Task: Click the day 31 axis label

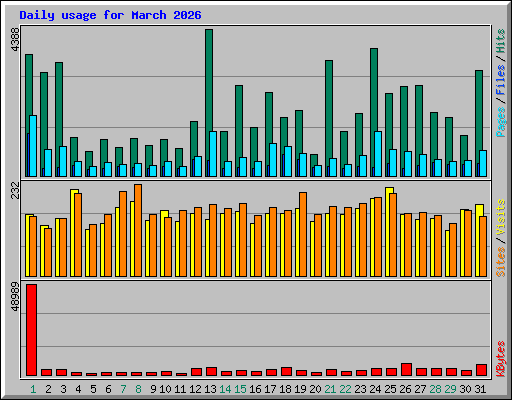Action: (x=480, y=389)
